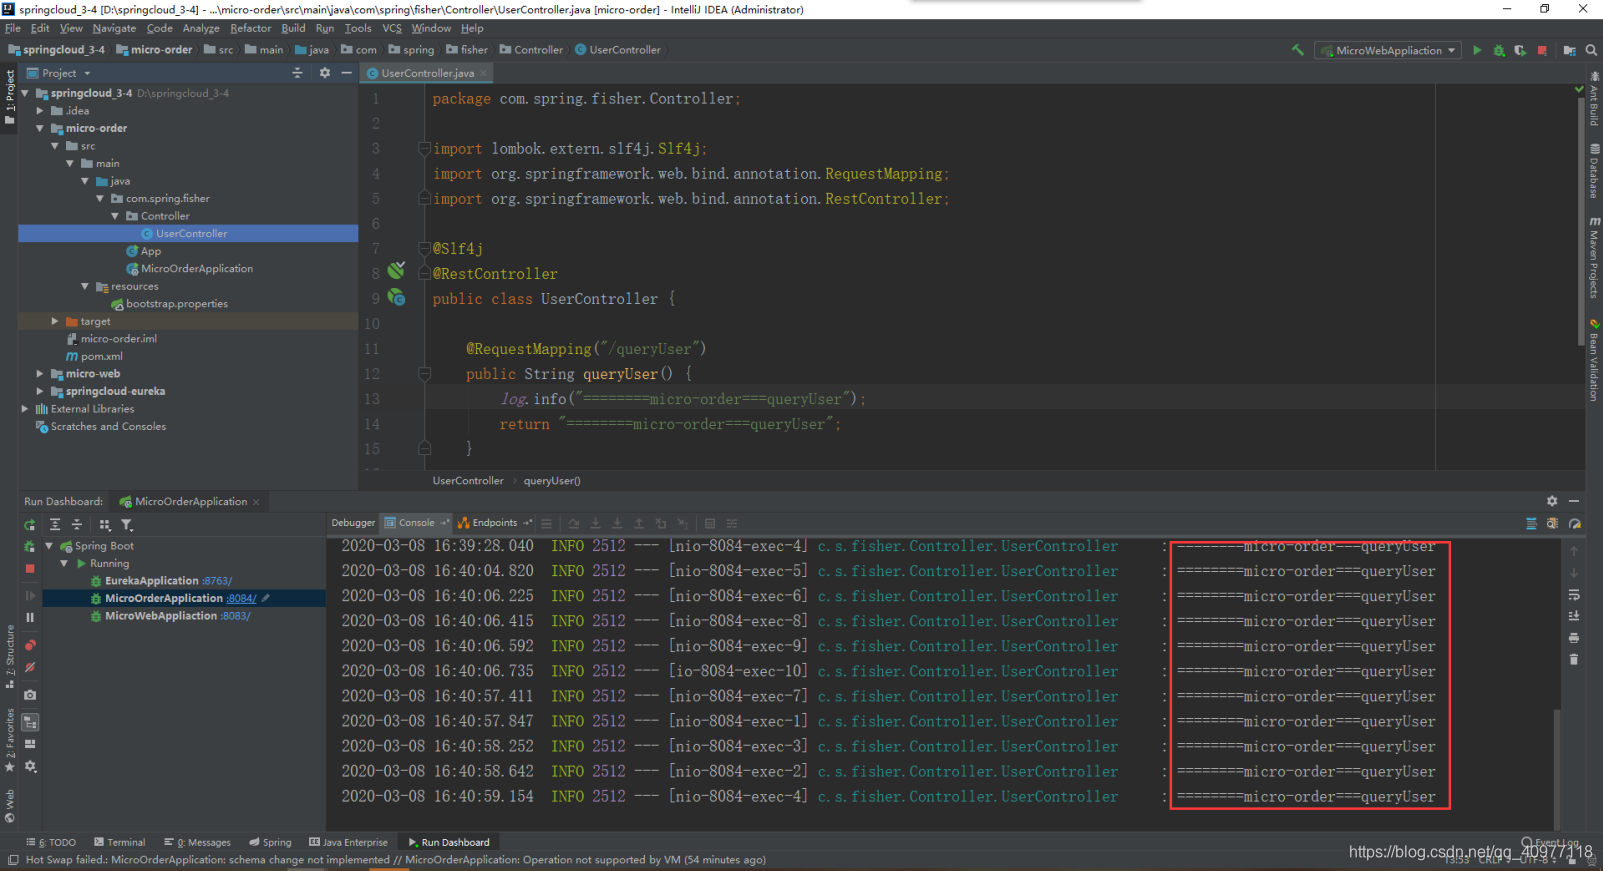This screenshot has height=871, width=1603.
Task: Hide the Project tool window
Action: 346,73
